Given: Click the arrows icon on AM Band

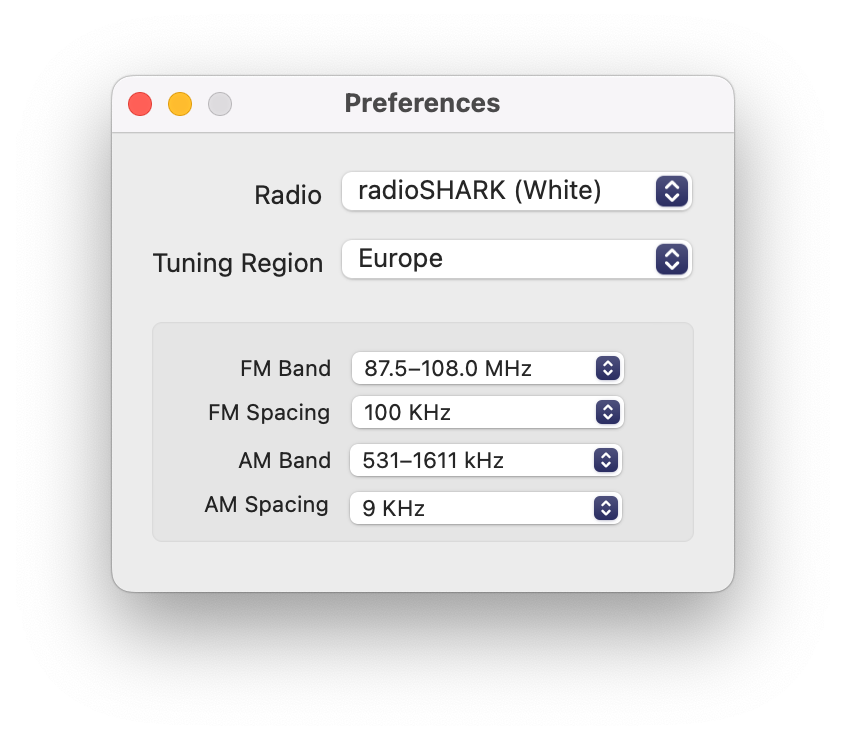Looking at the screenshot, I should [606, 460].
